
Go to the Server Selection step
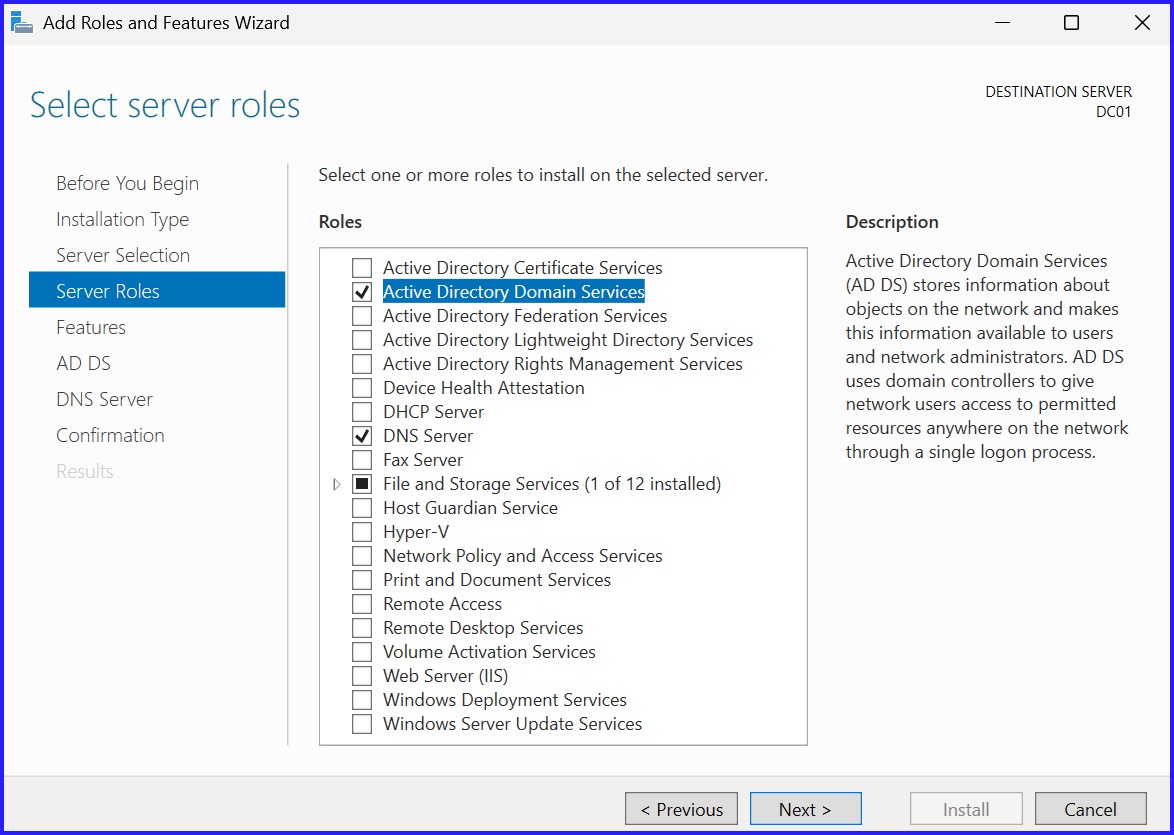point(122,255)
